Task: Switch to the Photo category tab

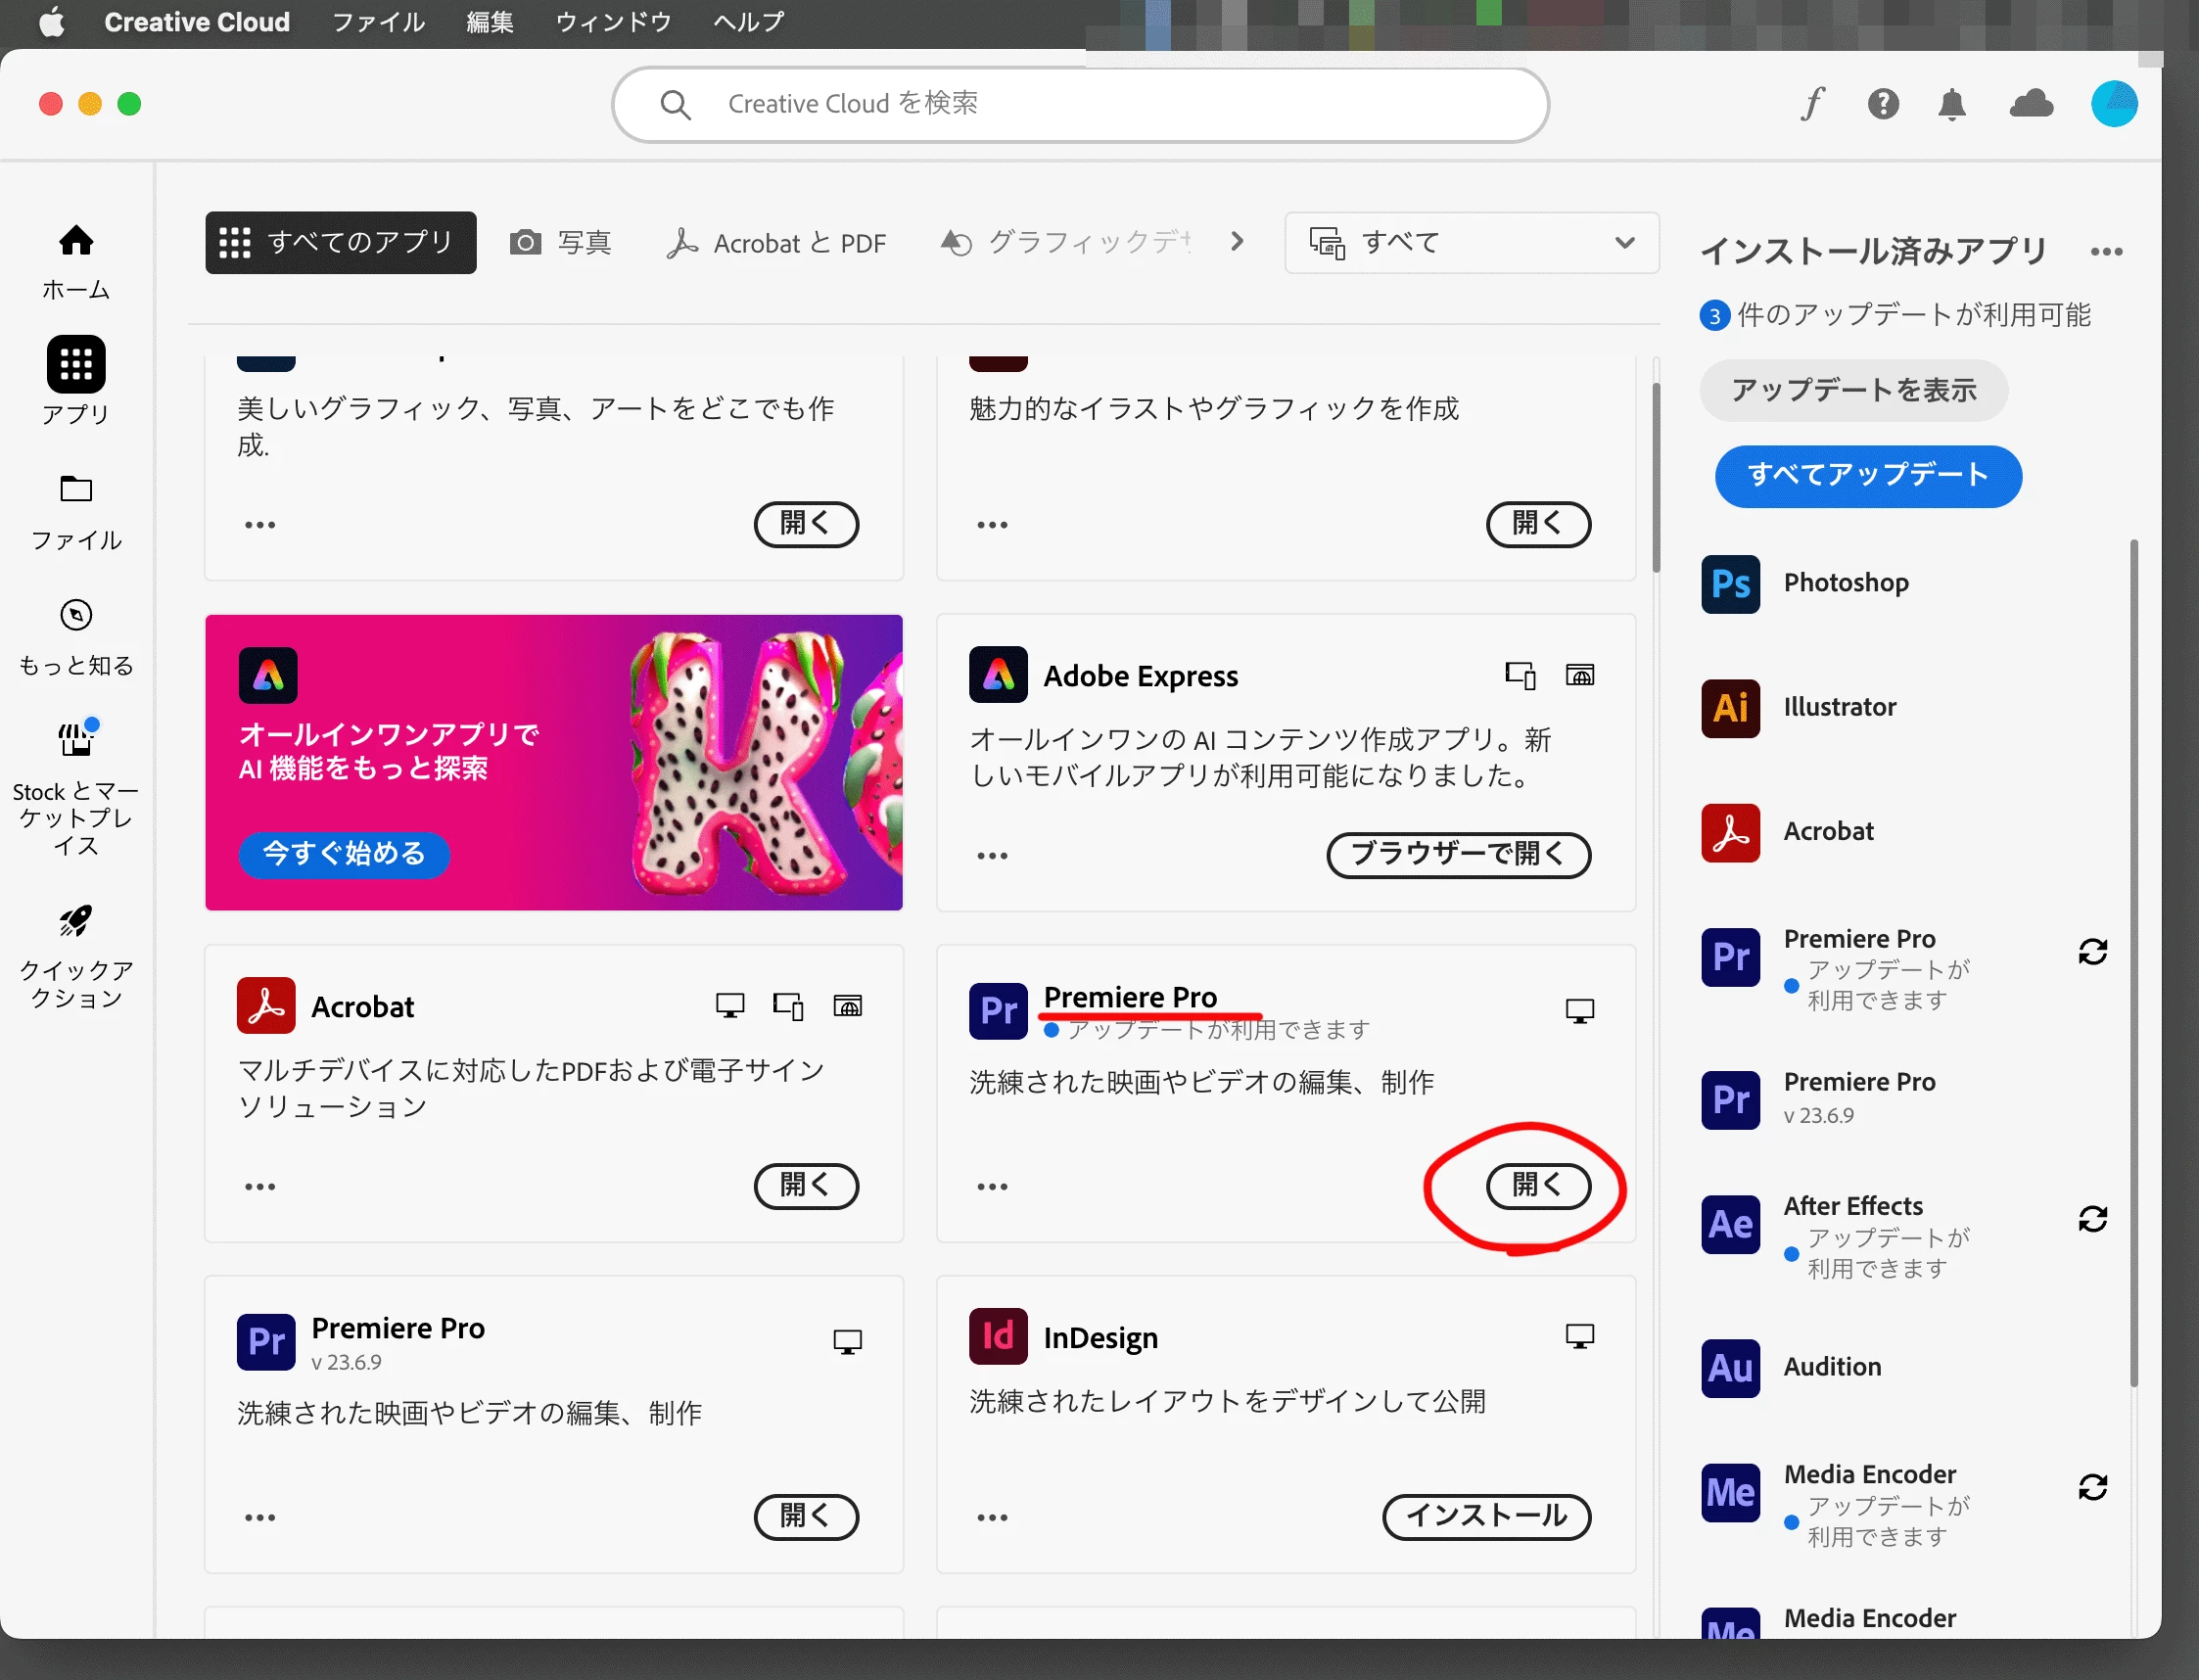Action: point(561,243)
